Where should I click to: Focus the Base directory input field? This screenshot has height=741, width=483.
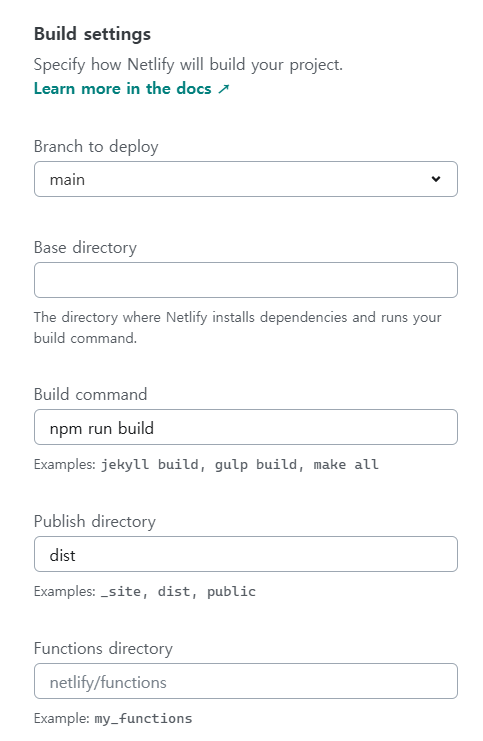[x=246, y=280]
